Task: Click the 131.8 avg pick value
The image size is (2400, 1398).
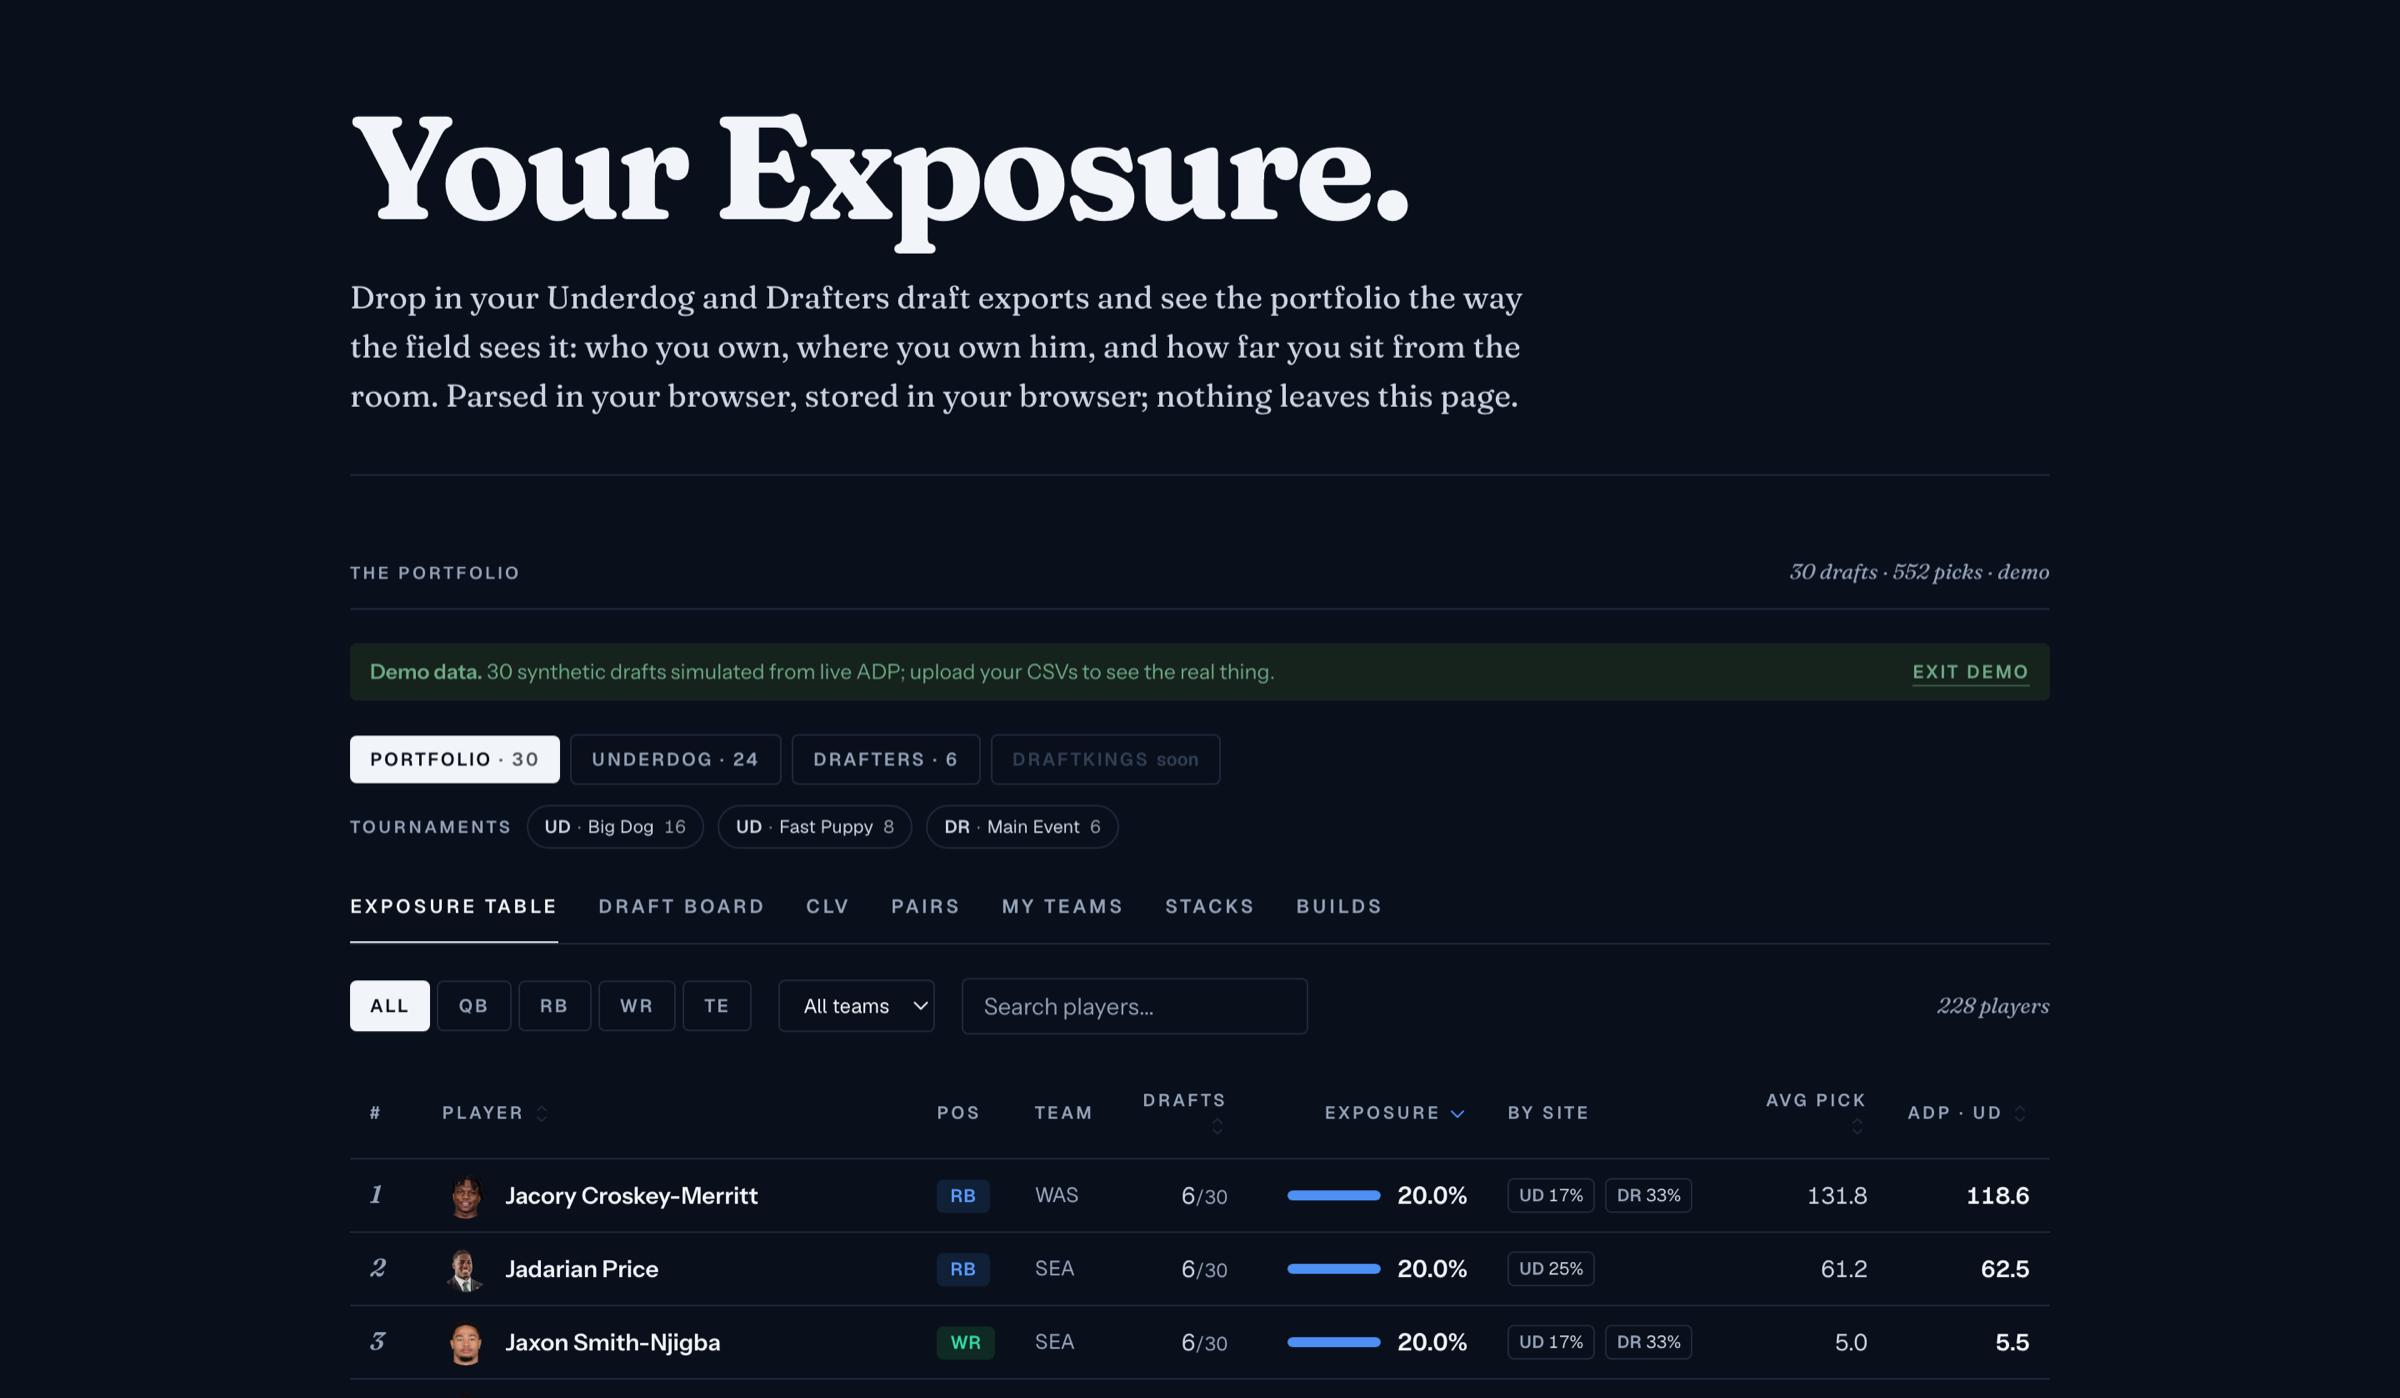Action: [1837, 1195]
